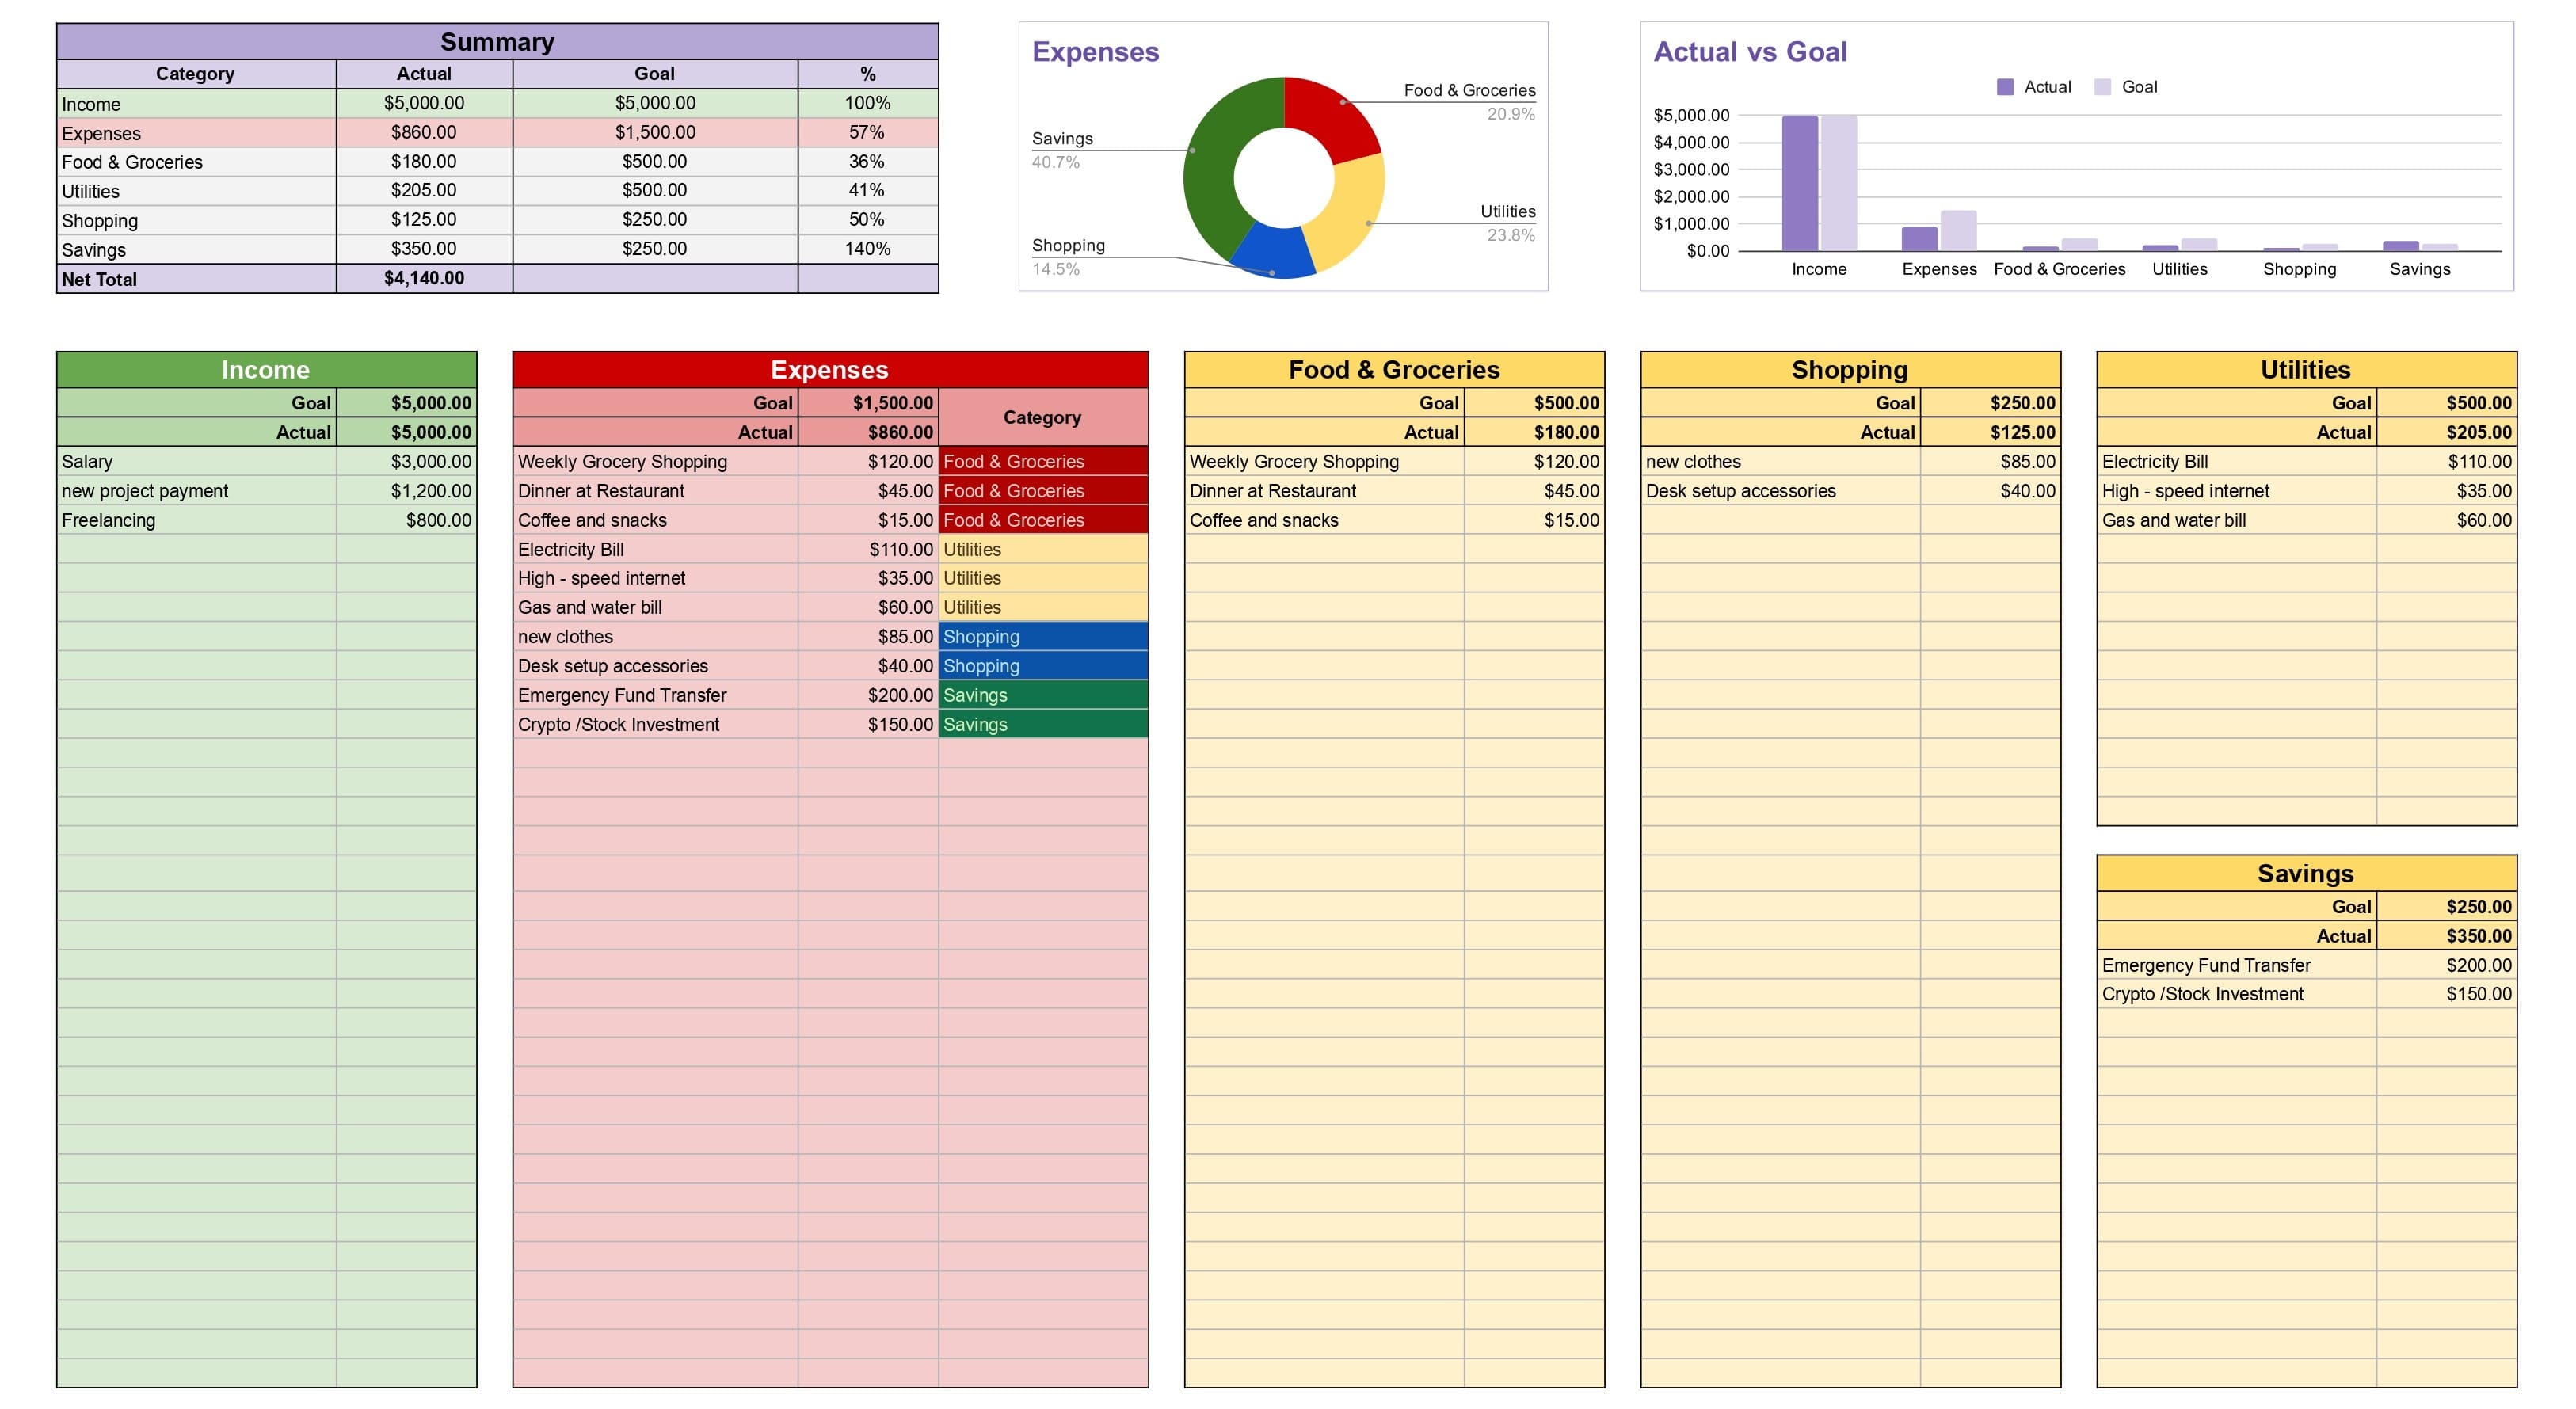
Task: Select the Savings 140% summary cell
Action: 867,248
